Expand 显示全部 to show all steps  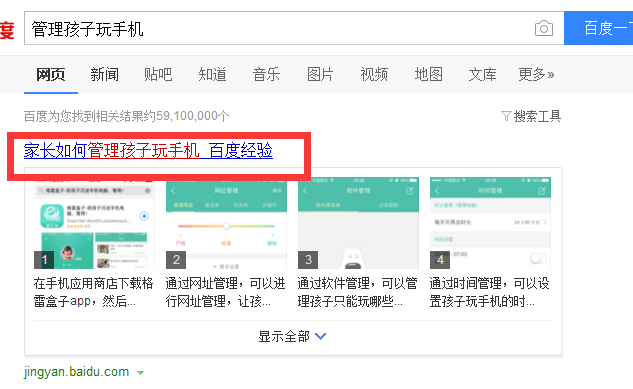tap(292, 336)
